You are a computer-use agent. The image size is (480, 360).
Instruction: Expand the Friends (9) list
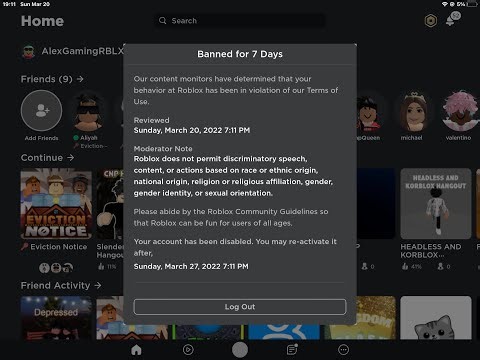click(52, 79)
